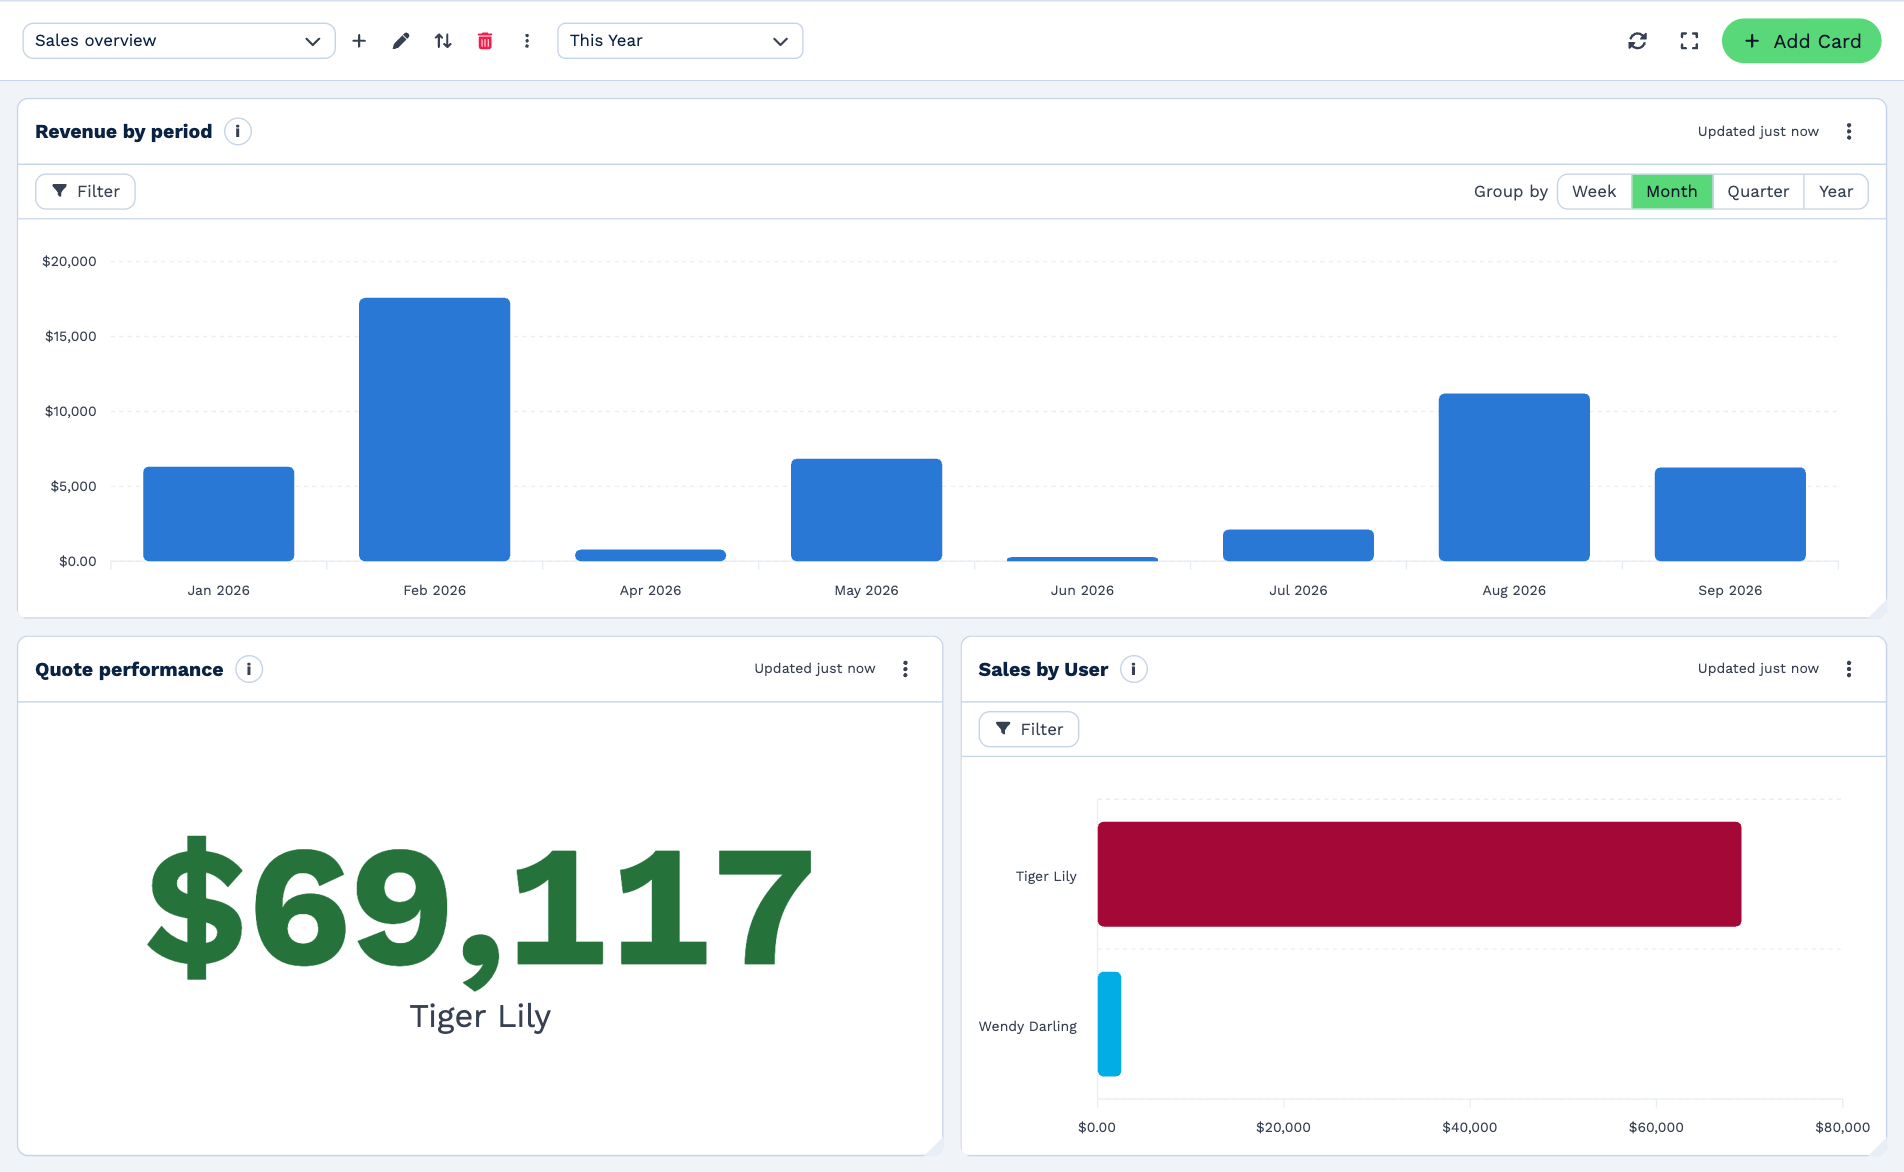Click the blue Wendy Darling sales bar
1904x1172 pixels.
pos(1109,1024)
